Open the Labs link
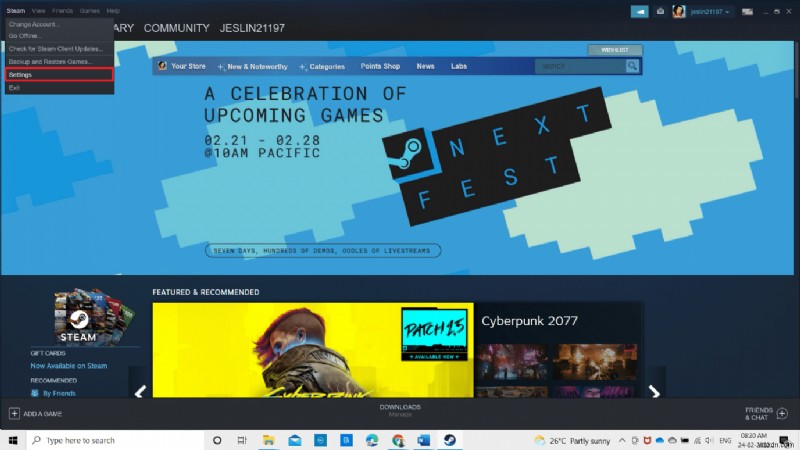Viewport: 800px width, 450px height. (459, 66)
